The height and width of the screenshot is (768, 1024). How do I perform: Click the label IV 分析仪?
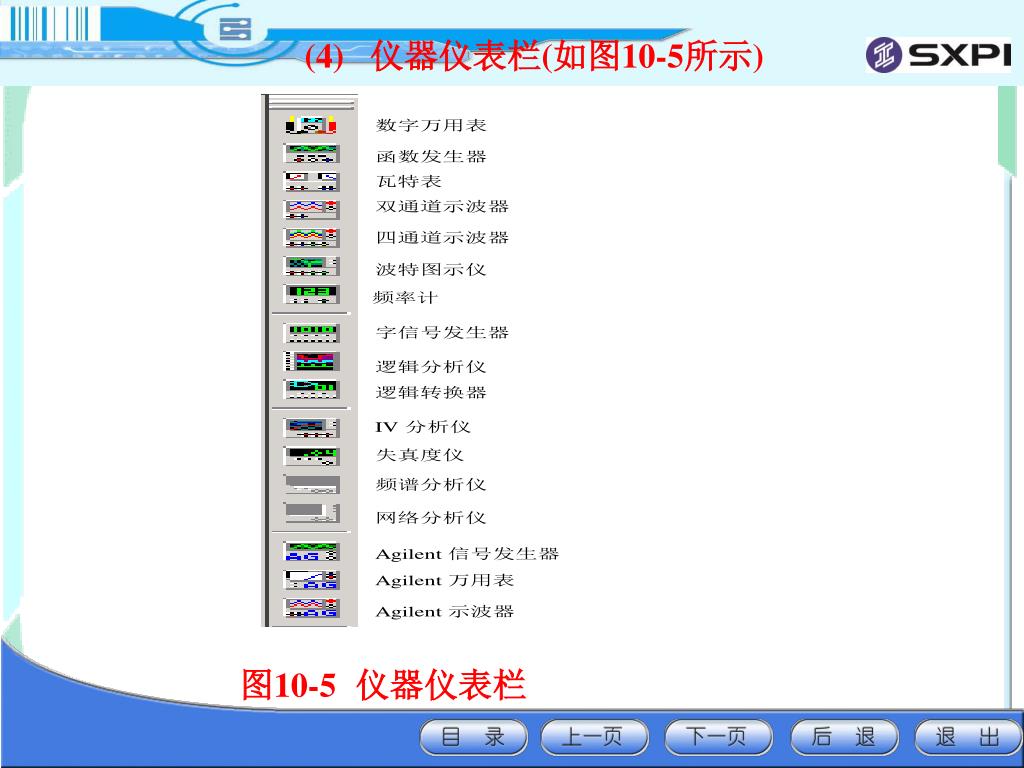(423, 427)
